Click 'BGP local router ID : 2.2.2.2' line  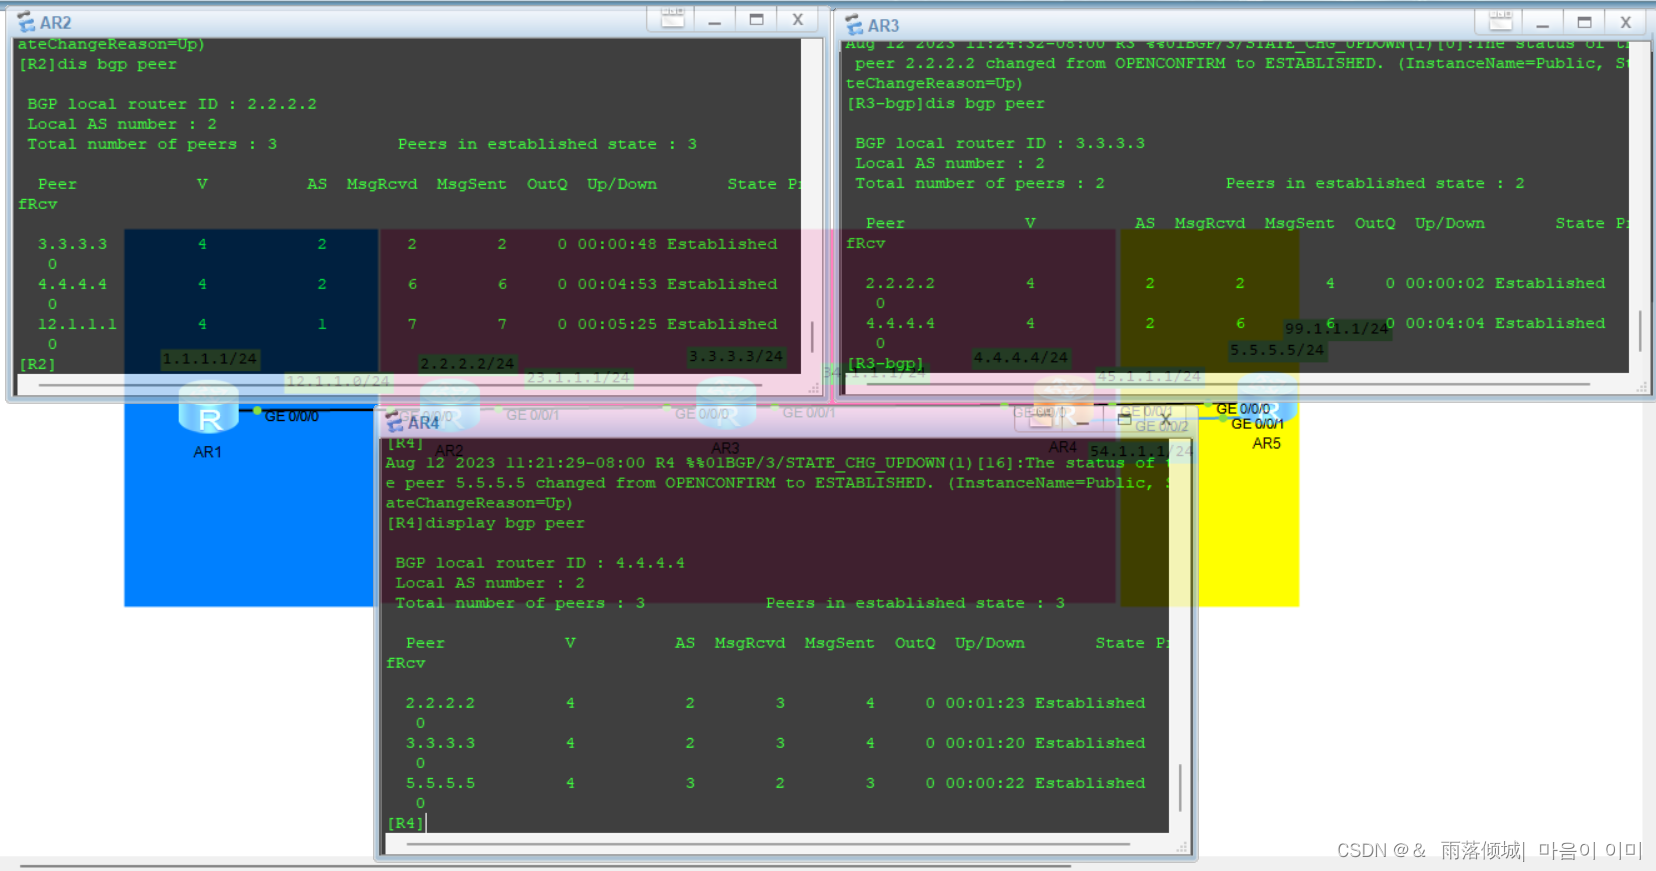(x=171, y=104)
